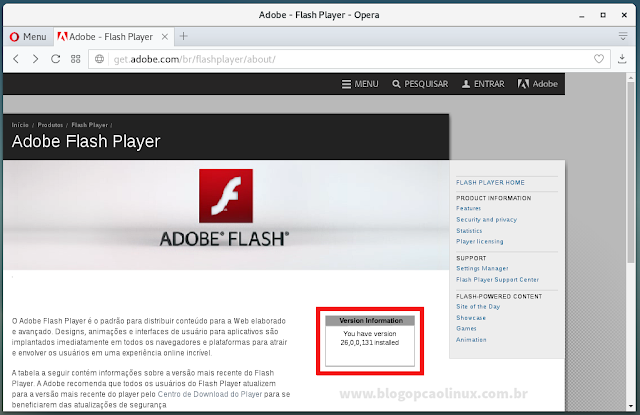The image size is (640, 415).
Task: Go to Produtos breadcrumb
Action: 50,125
